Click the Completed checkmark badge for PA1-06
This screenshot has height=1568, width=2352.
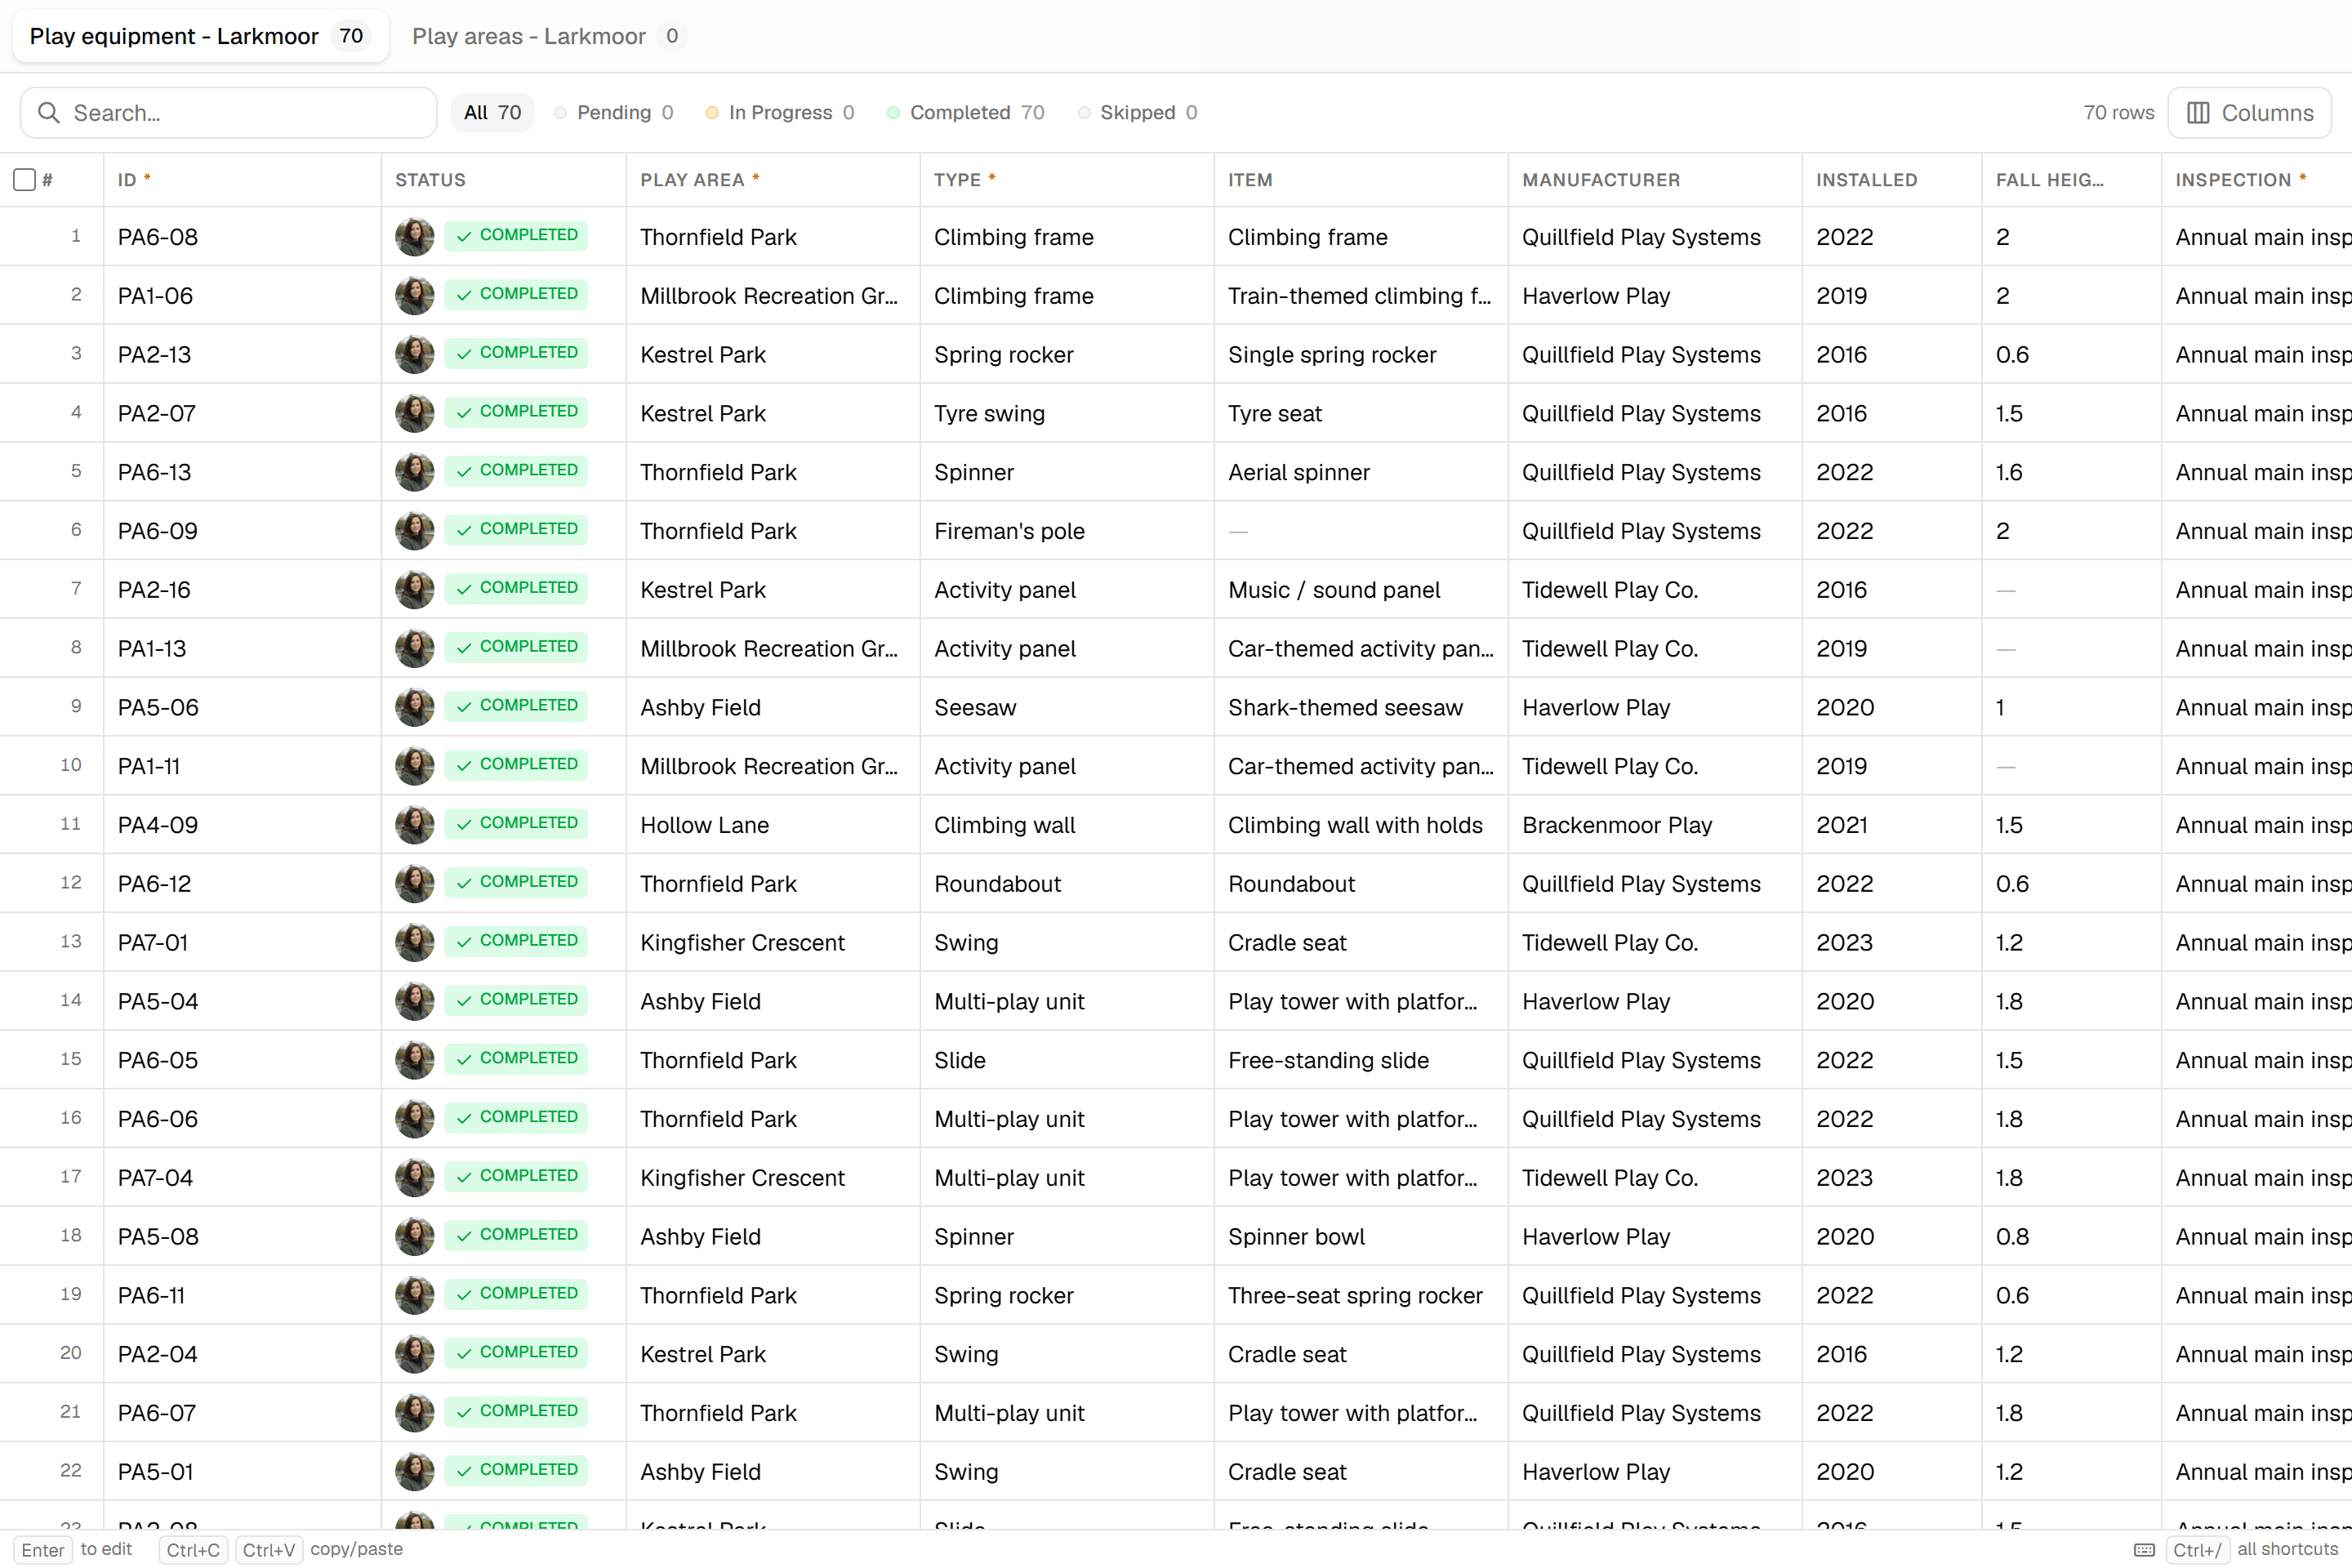point(516,295)
